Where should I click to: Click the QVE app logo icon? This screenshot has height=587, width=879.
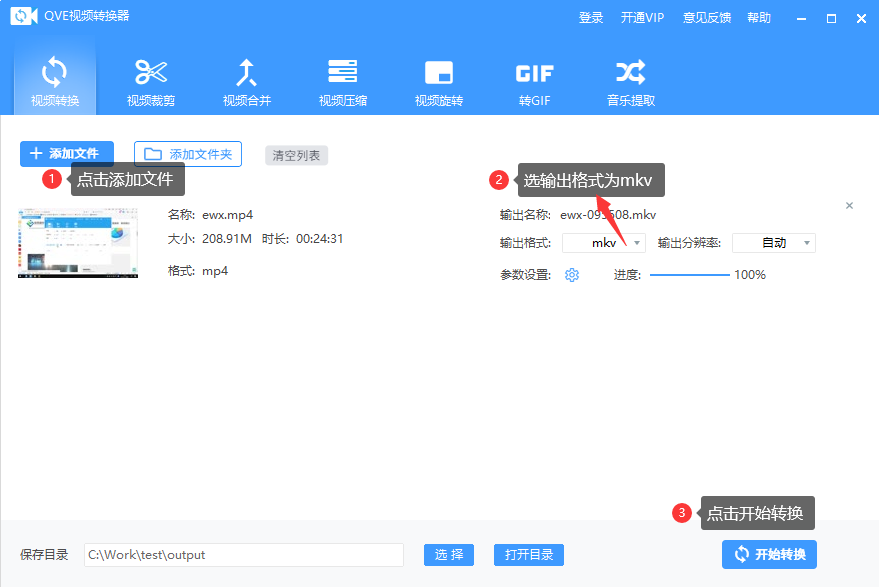click(x=24, y=16)
